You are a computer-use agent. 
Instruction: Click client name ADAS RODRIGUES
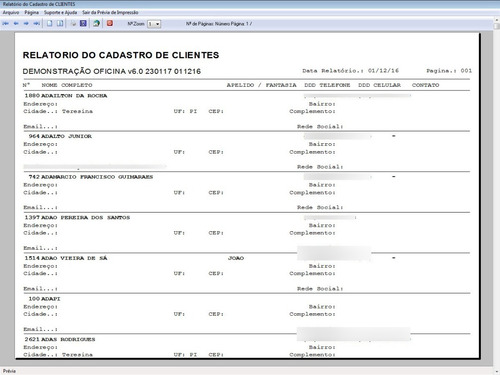click(68, 339)
